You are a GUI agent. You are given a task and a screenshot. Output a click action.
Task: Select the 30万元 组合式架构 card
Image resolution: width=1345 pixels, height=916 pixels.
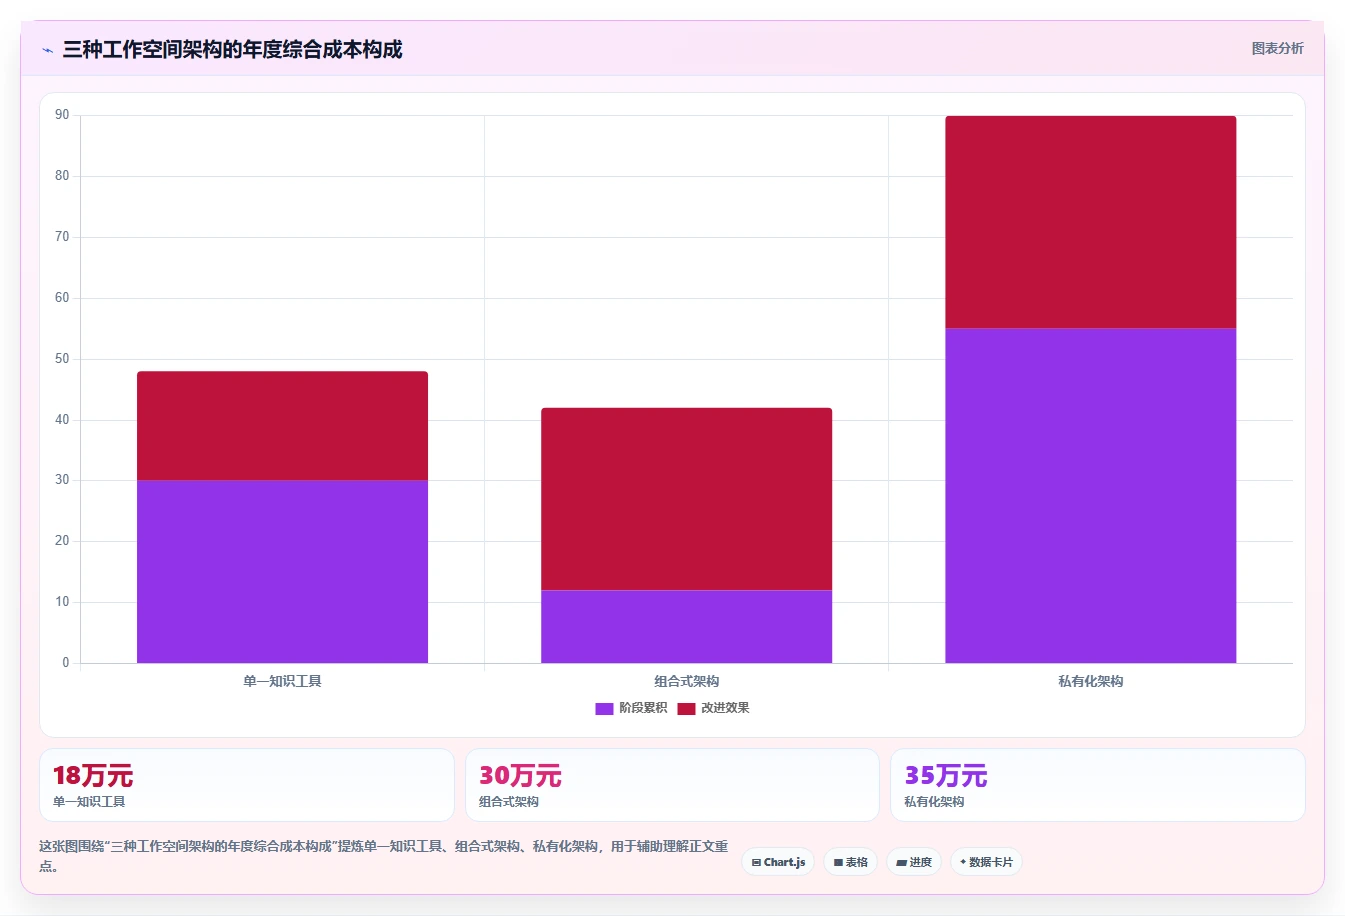672,785
